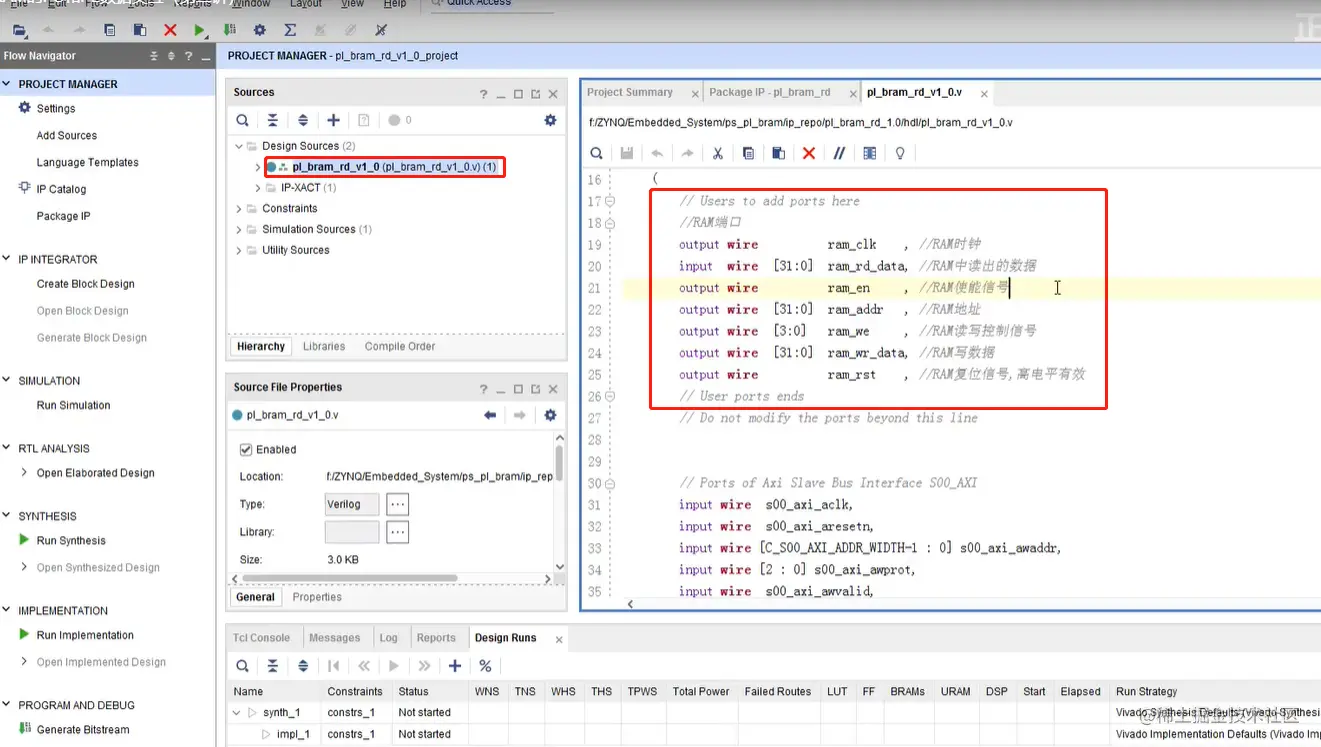Delete selection with editor red X

pos(809,153)
